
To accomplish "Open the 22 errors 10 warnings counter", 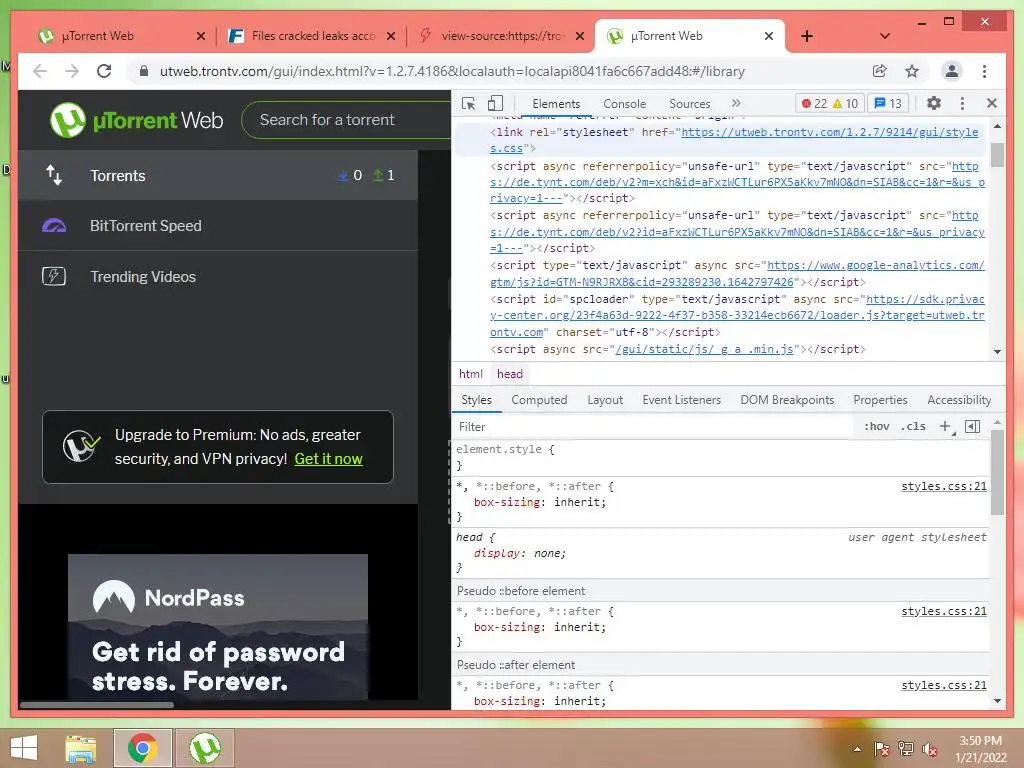I will tap(830, 104).
